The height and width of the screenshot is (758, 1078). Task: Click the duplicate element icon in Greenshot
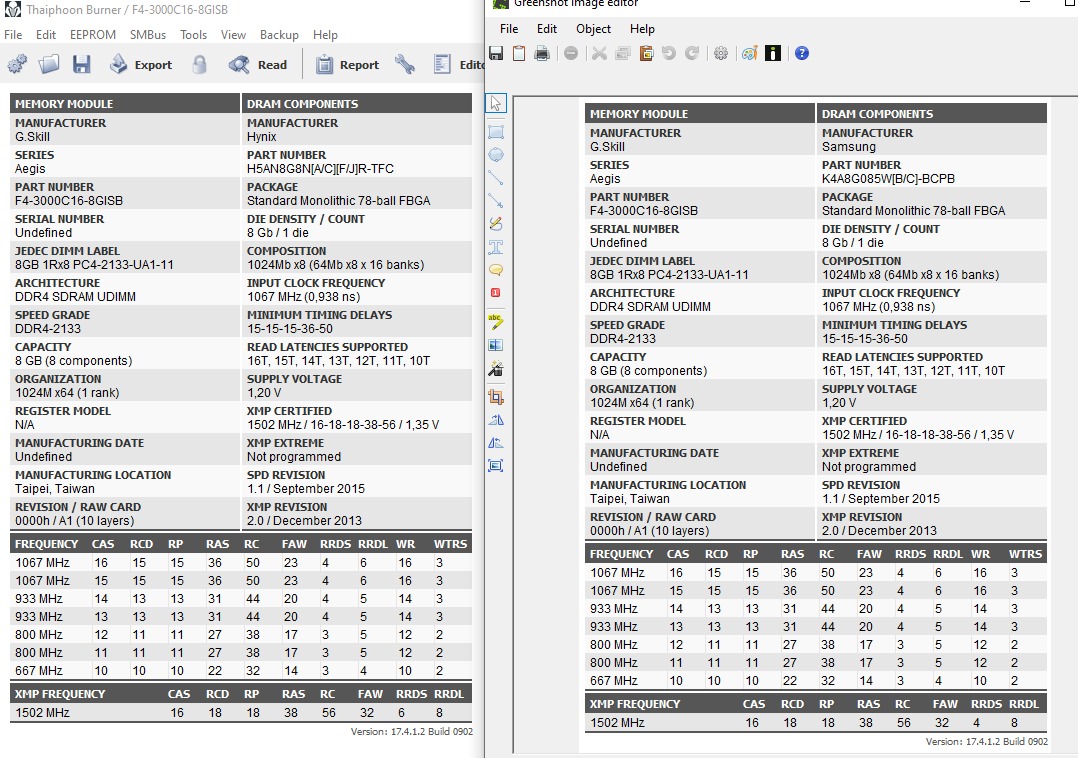click(x=623, y=54)
